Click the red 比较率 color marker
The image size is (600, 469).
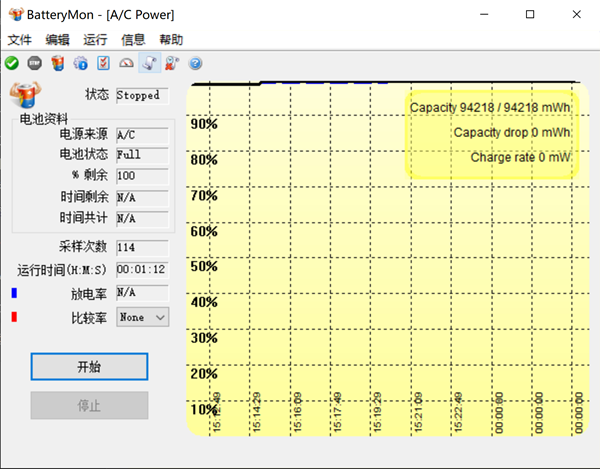coord(14,317)
